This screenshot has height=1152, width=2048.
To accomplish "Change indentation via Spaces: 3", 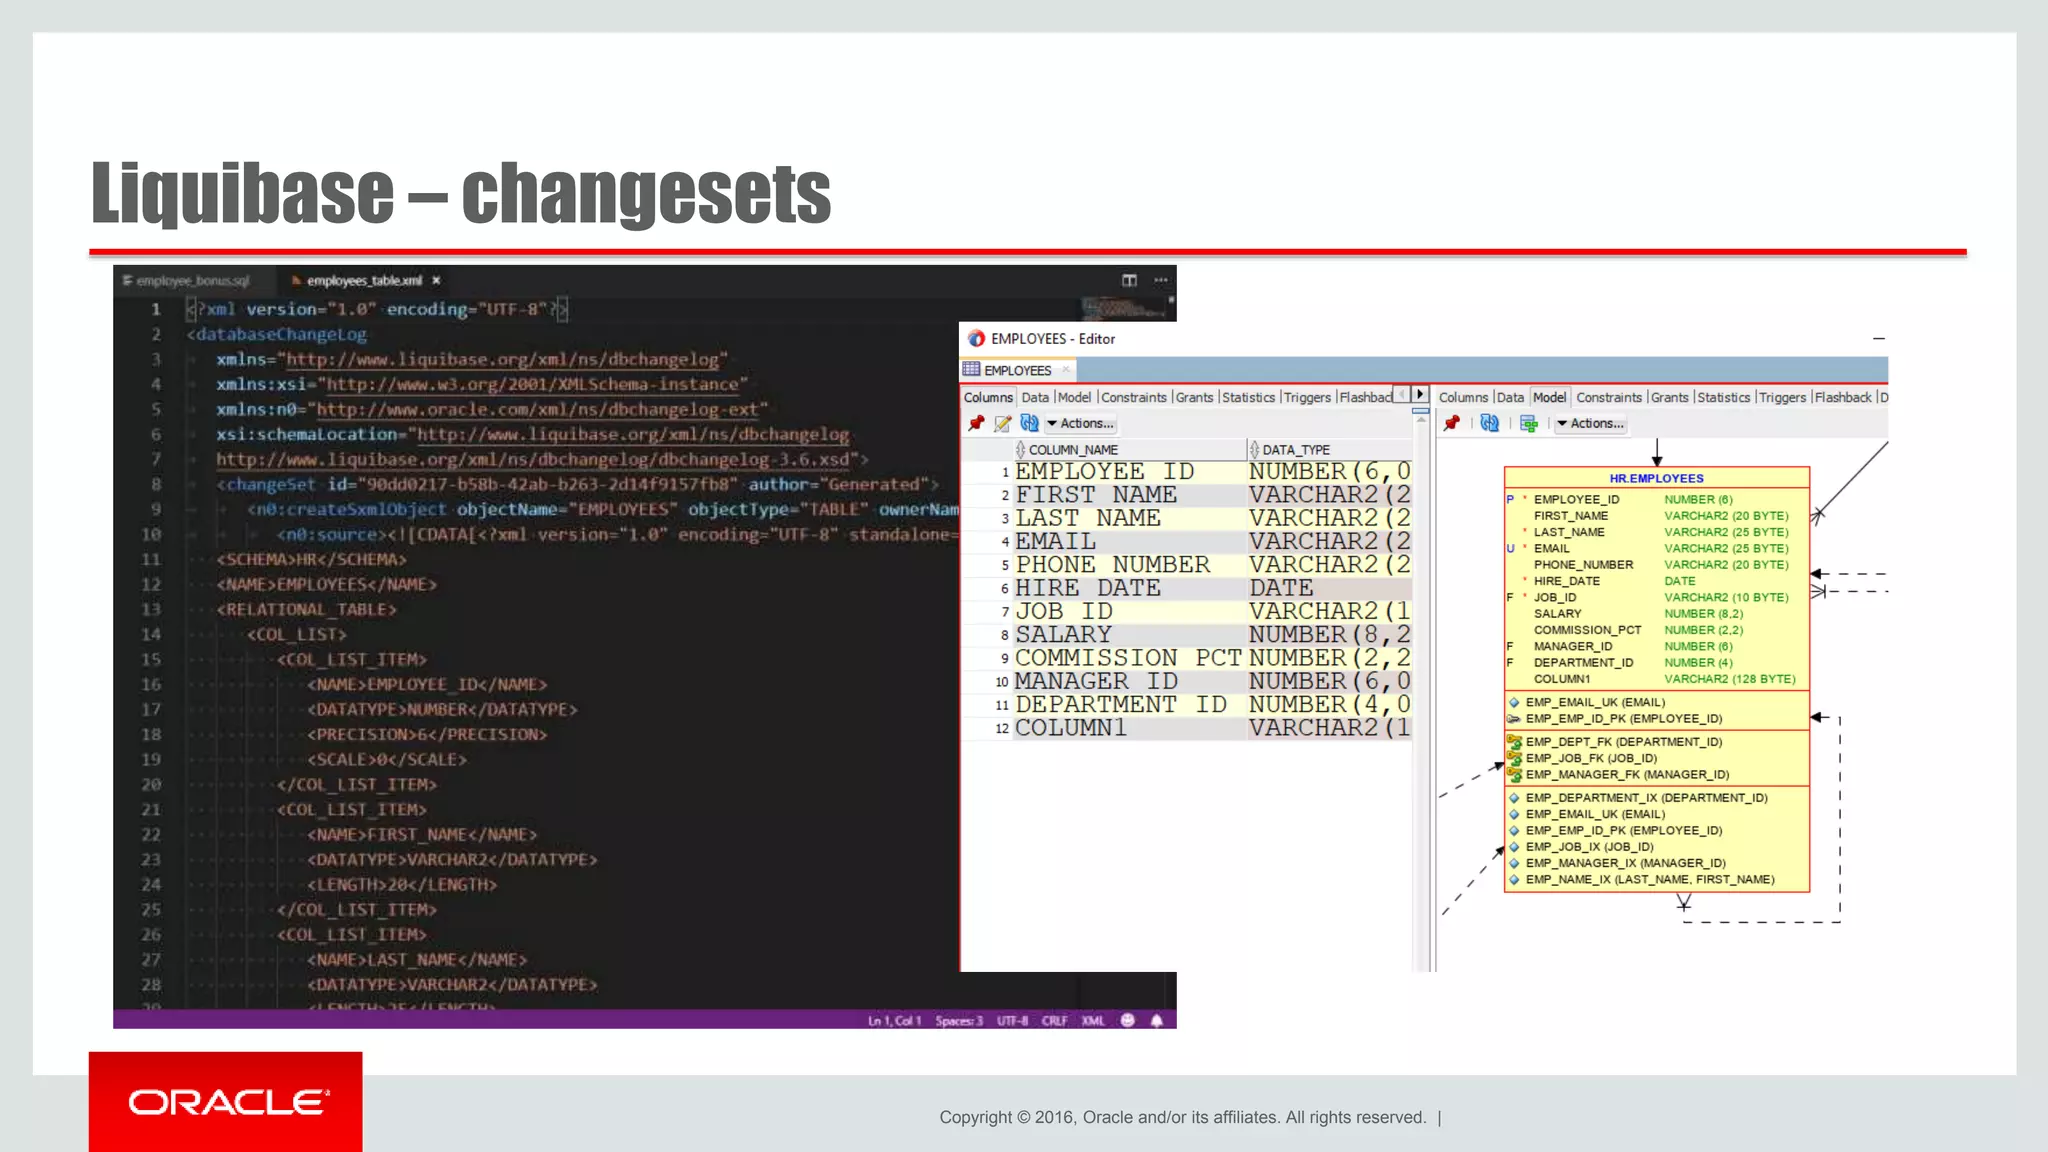I will [959, 1021].
